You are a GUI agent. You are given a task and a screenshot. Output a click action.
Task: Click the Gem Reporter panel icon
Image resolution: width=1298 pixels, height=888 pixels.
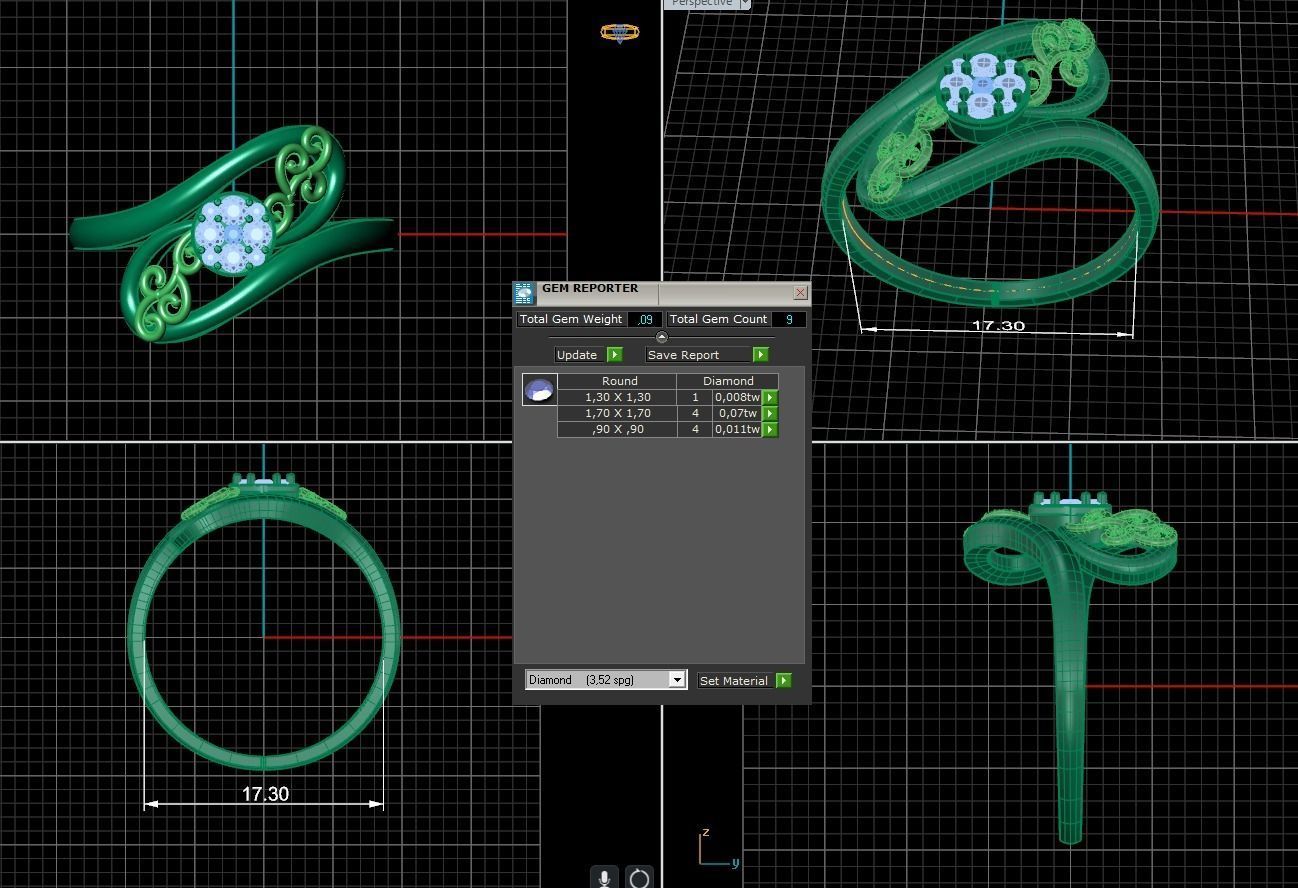[x=525, y=293]
